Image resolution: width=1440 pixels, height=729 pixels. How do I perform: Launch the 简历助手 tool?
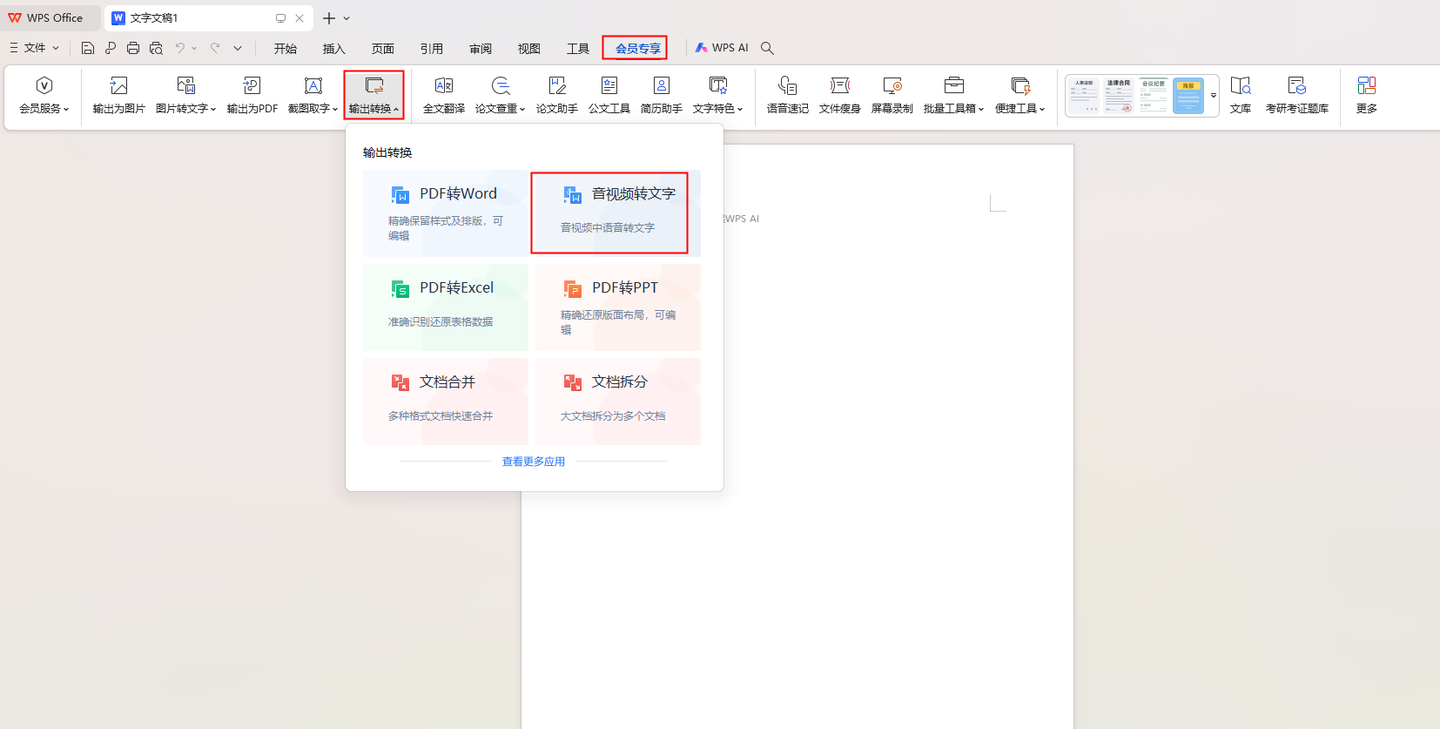point(661,96)
